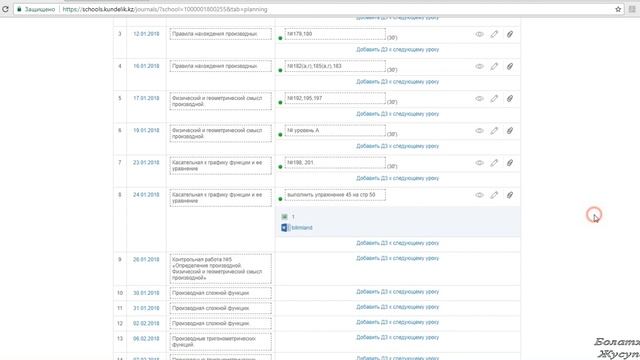Edit homework №192,195,197 with pencil
This screenshot has width=640, height=360.
pyautogui.click(x=494, y=99)
